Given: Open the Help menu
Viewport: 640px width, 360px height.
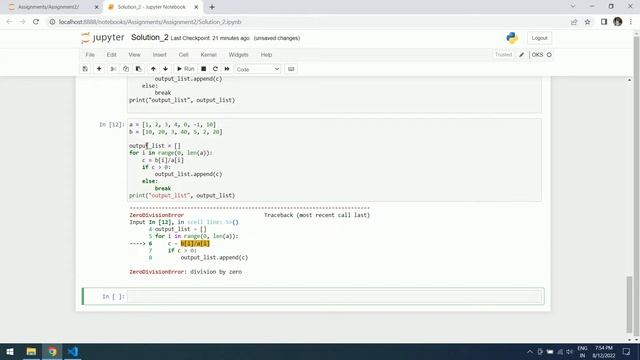Looking at the screenshot, I should [266, 55].
